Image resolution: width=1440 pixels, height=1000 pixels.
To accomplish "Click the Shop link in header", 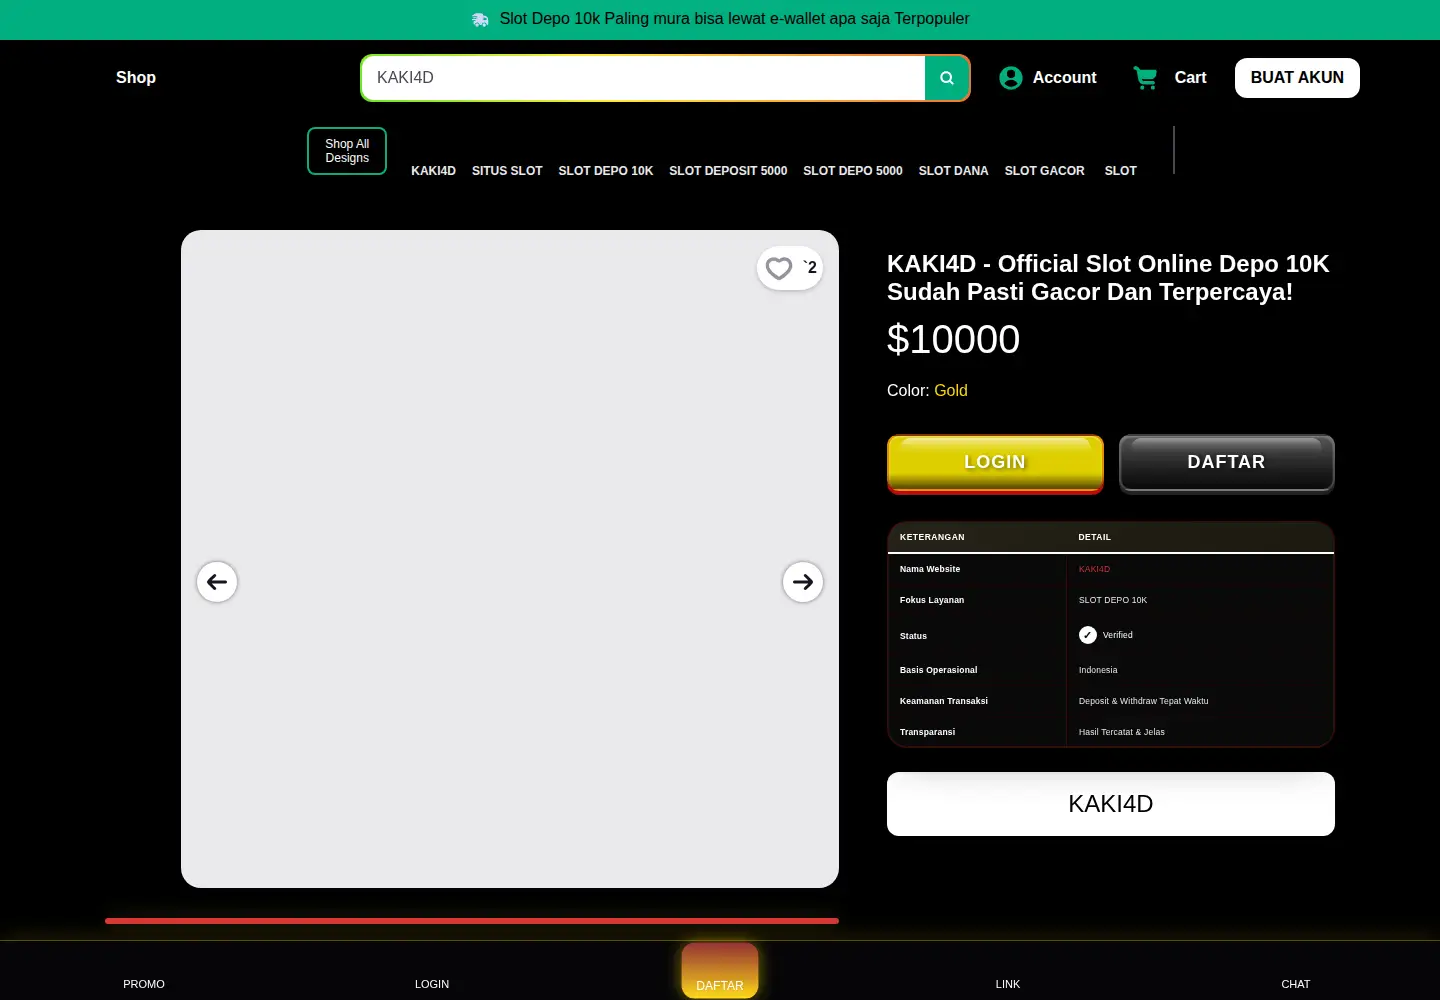I will (136, 78).
